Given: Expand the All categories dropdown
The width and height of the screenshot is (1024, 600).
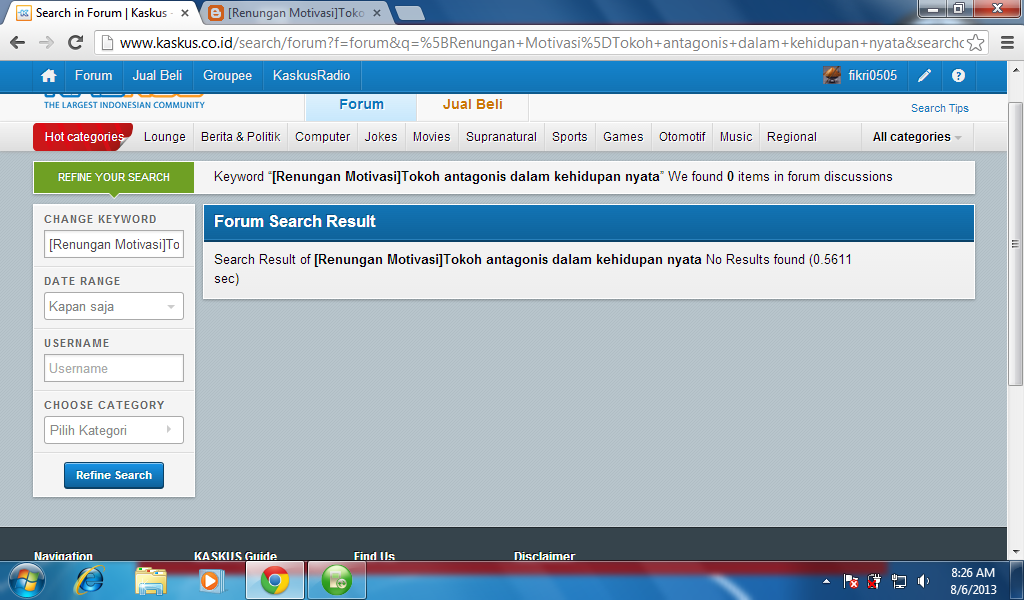Looking at the screenshot, I should tap(917, 137).
